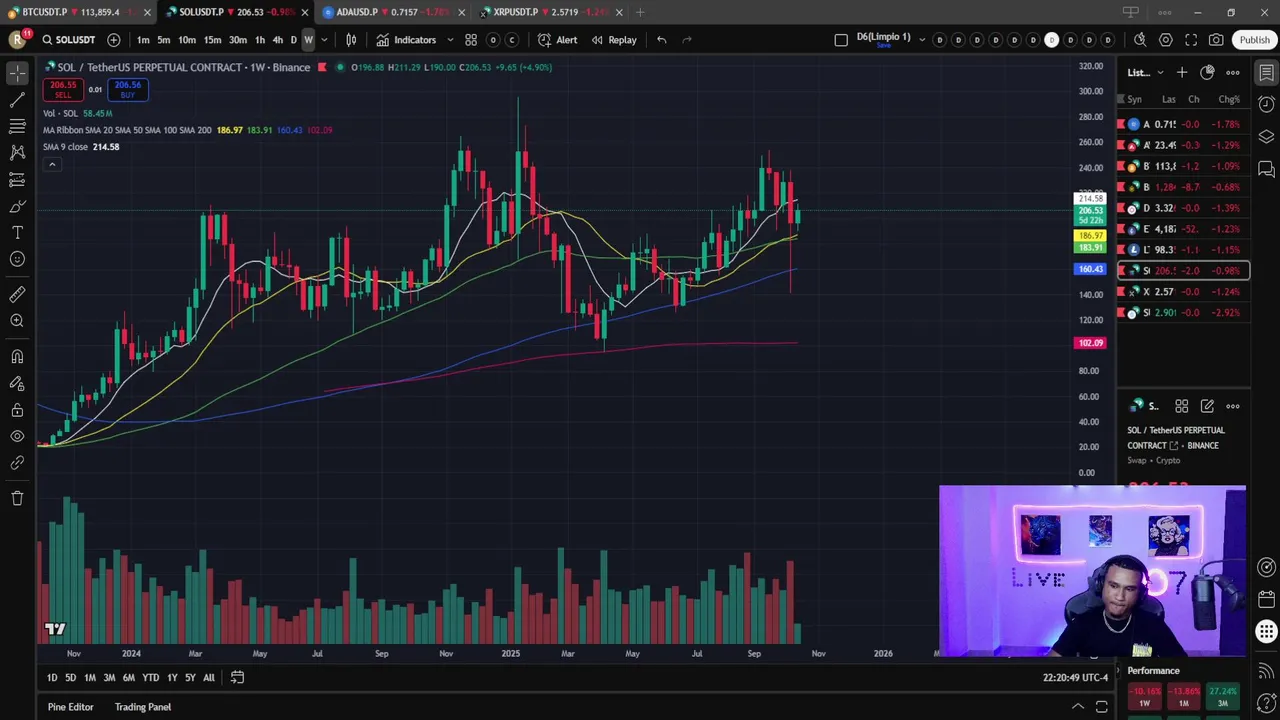Take a chart snapshot with camera icon
Image resolution: width=1280 pixels, height=720 pixels.
click(x=1216, y=40)
